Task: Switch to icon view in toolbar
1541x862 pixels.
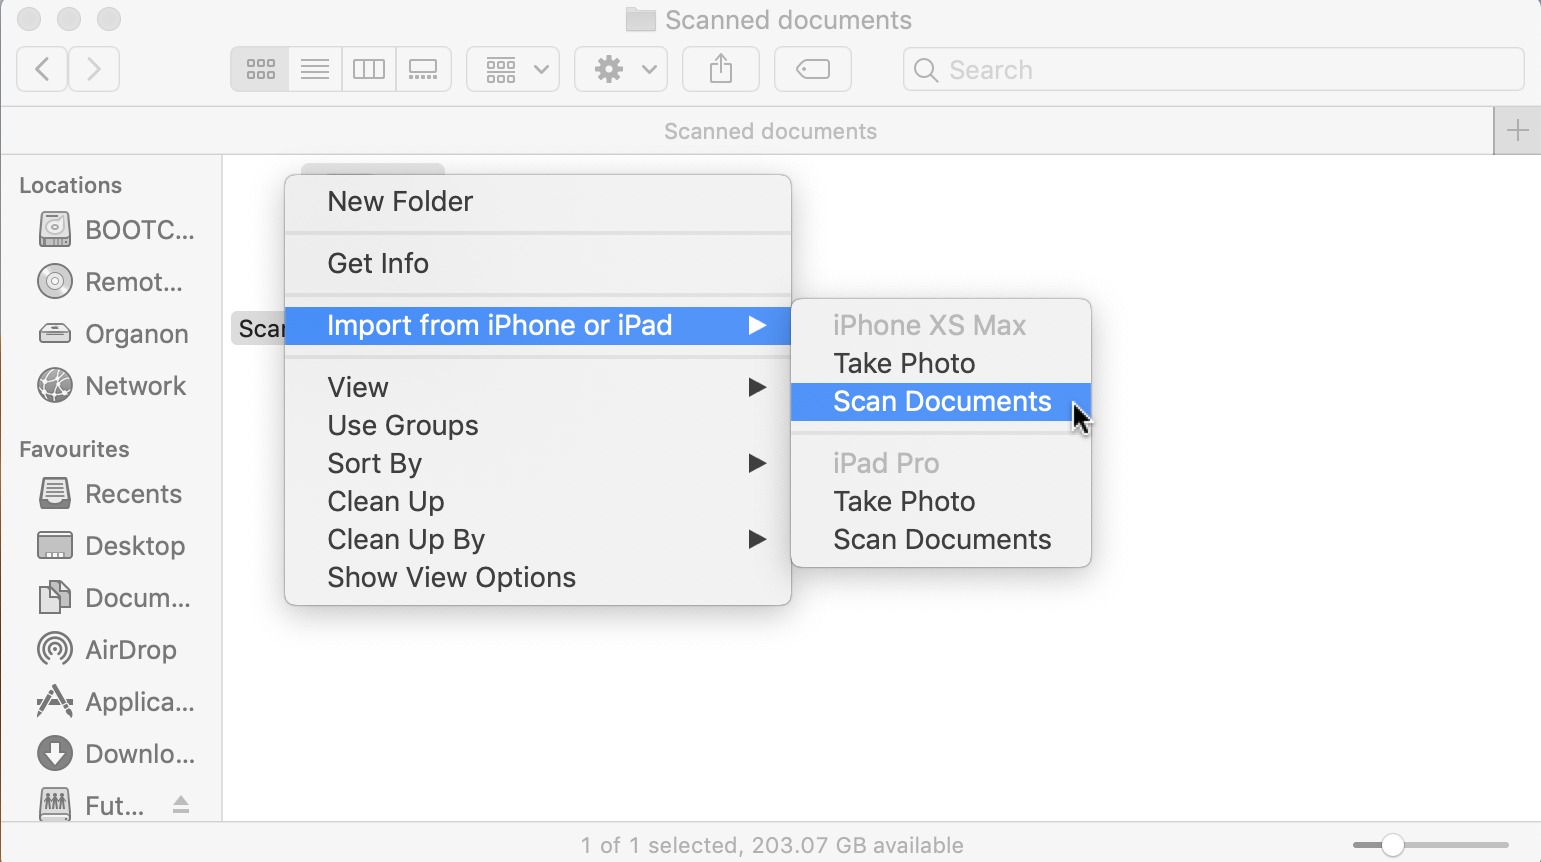Action: tap(260, 69)
